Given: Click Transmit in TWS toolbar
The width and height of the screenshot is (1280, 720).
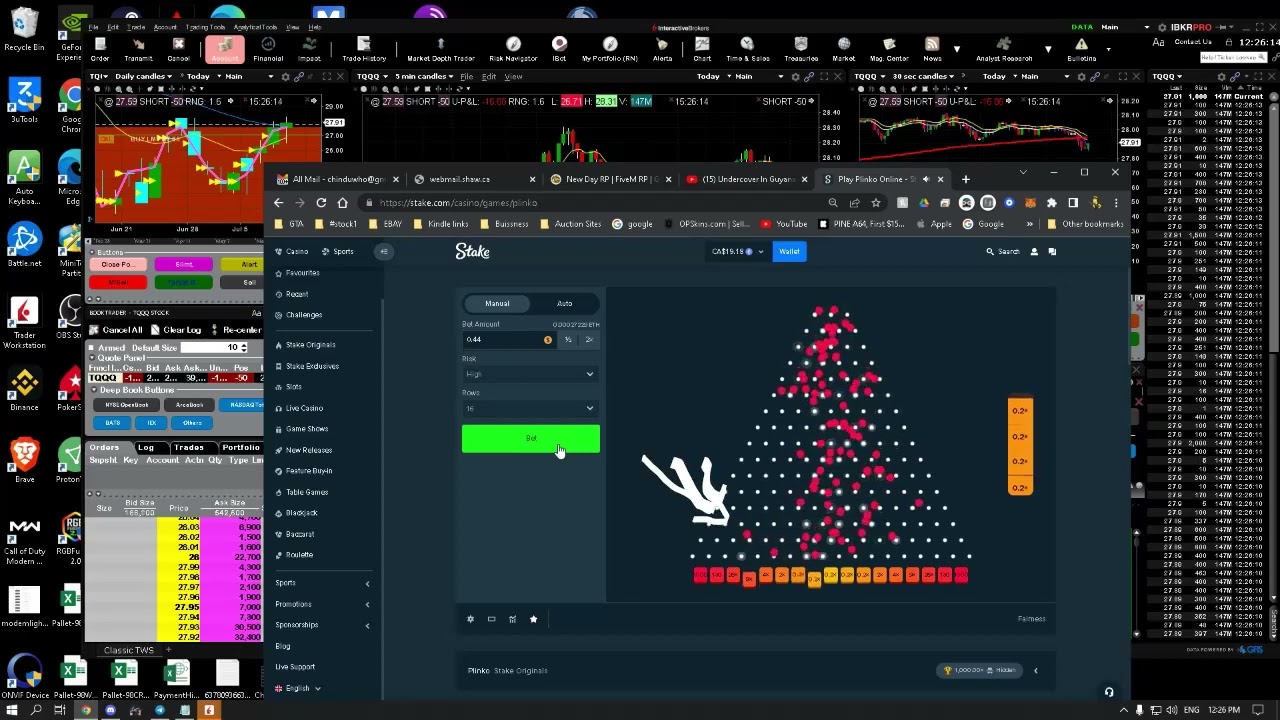Looking at the screenshot, I should [x=138, y=48].
